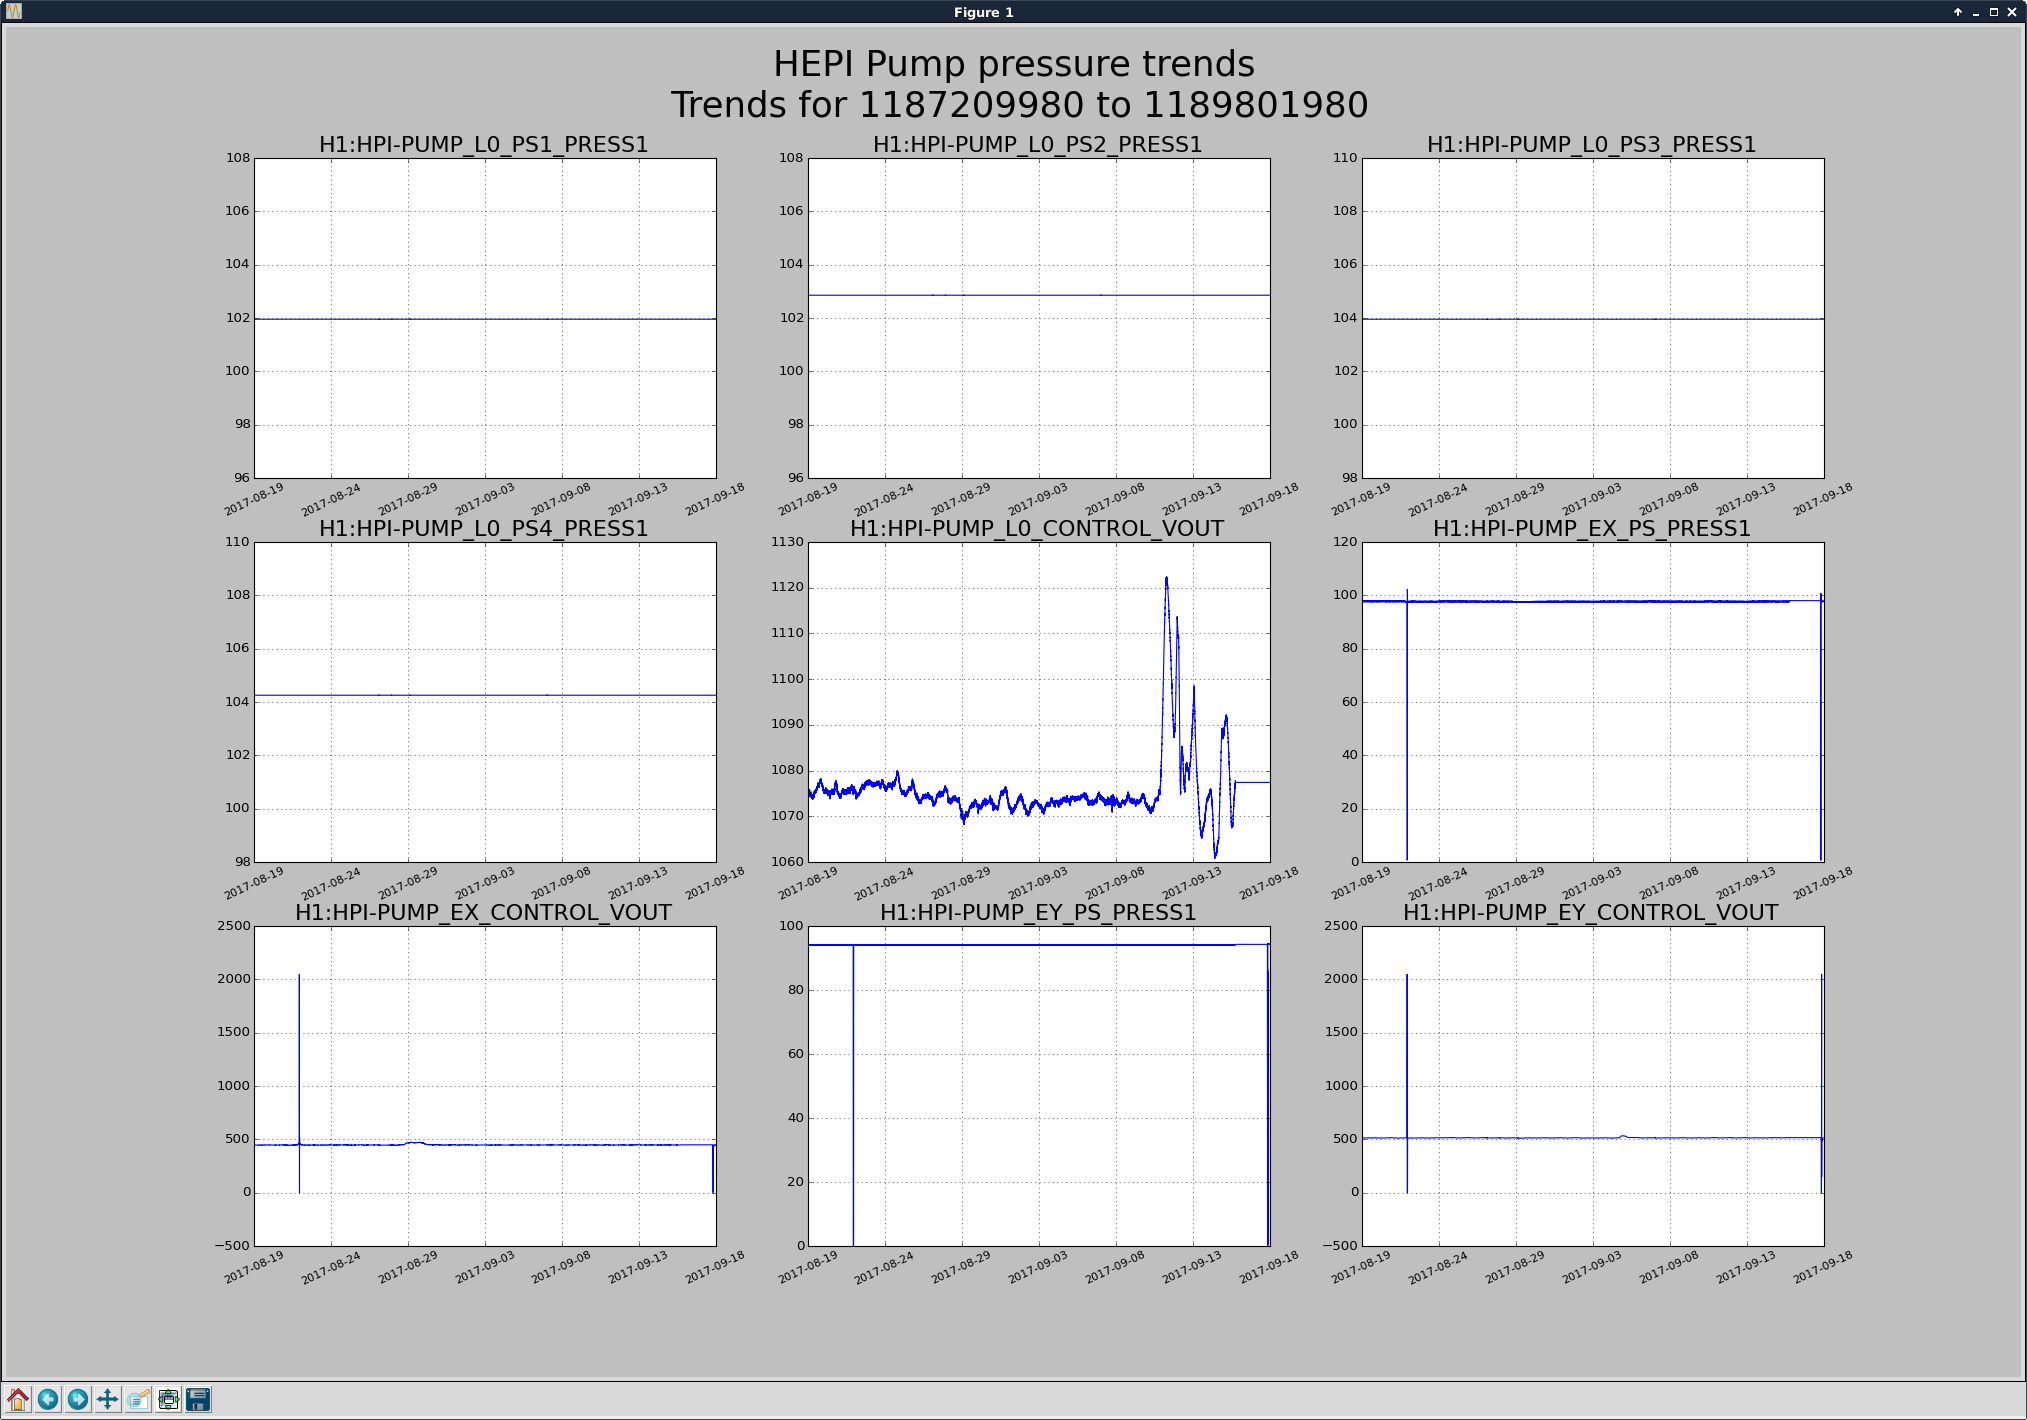Click the H1:HPI-PUMP_EY_CONTROL_VOUT plot title
The image size is (2027, 1420).
(1591, 913)
